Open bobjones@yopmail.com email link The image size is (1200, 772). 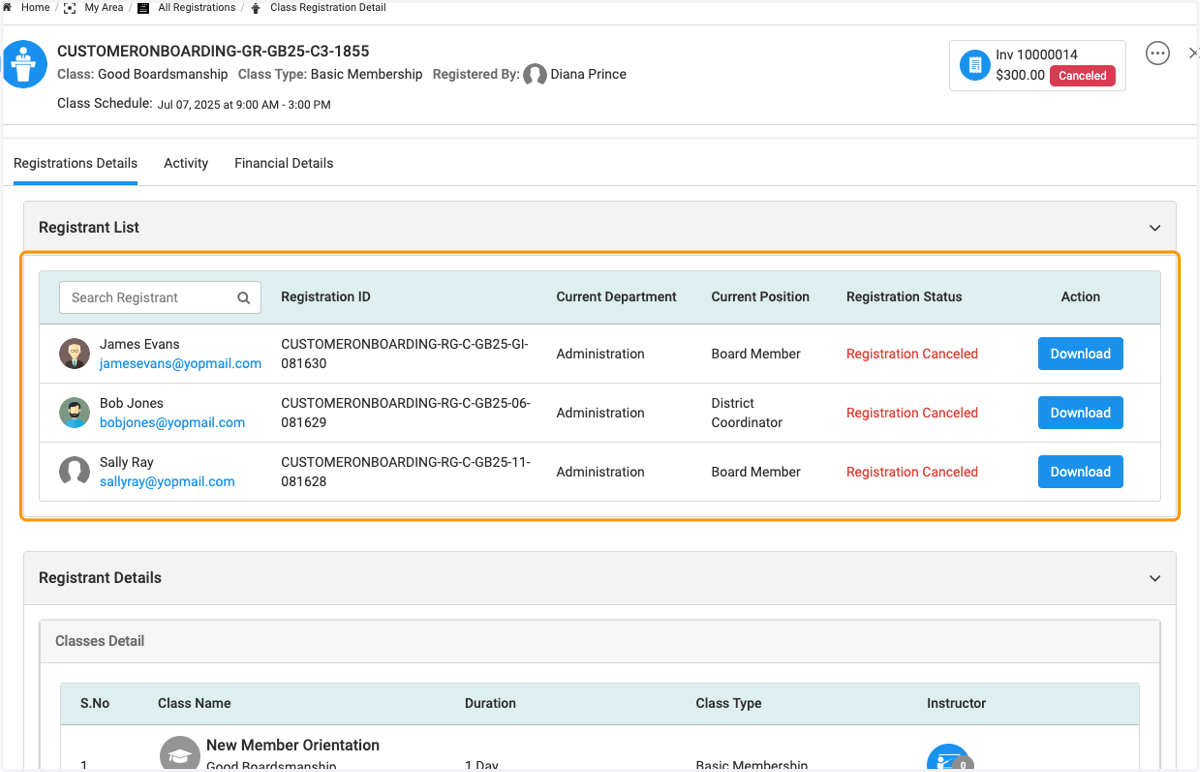pos(172,423)
